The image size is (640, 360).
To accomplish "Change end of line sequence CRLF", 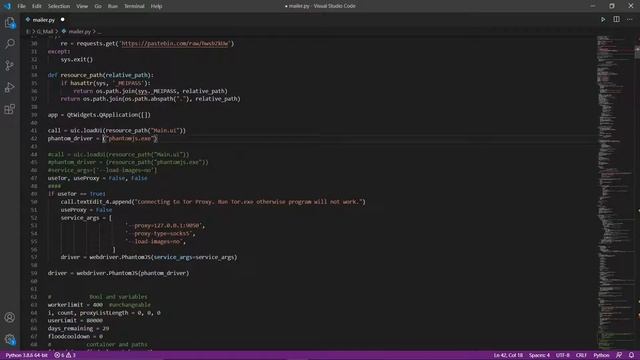I will [581, 355].
